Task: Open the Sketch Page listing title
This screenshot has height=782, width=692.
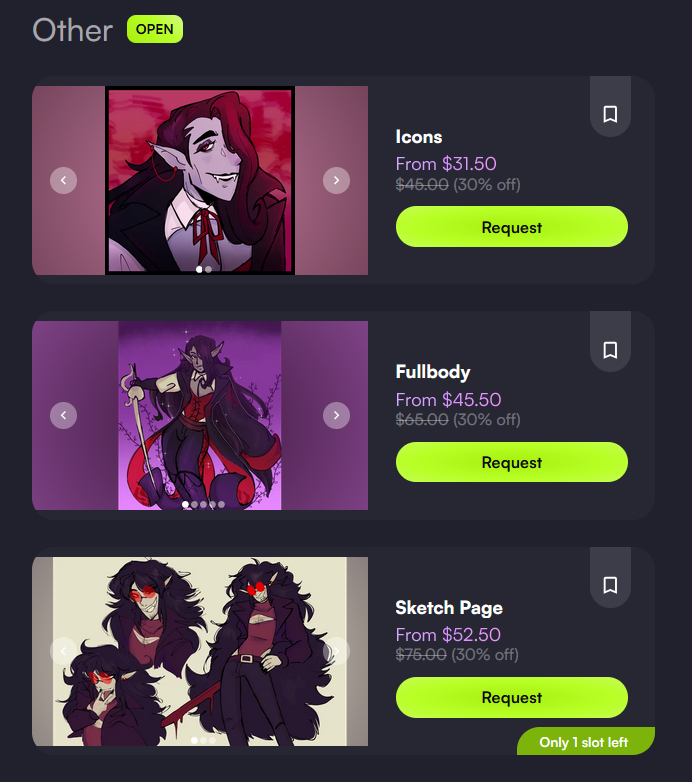Action: pyautogui.click(x=449, y=607)
